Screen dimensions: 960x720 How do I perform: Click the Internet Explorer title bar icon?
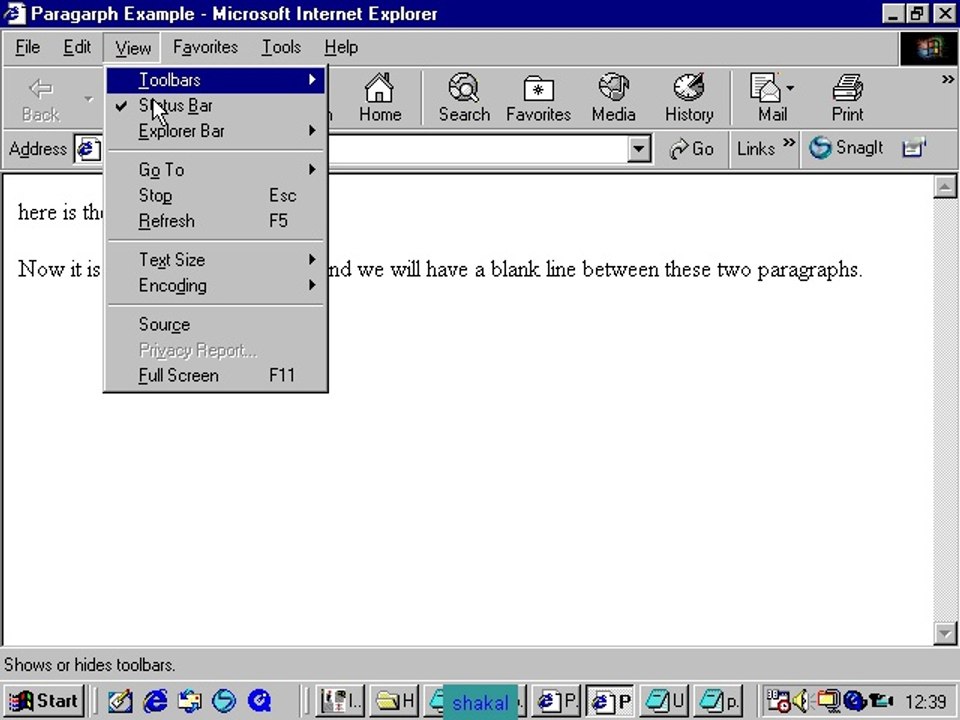[15, 13]
